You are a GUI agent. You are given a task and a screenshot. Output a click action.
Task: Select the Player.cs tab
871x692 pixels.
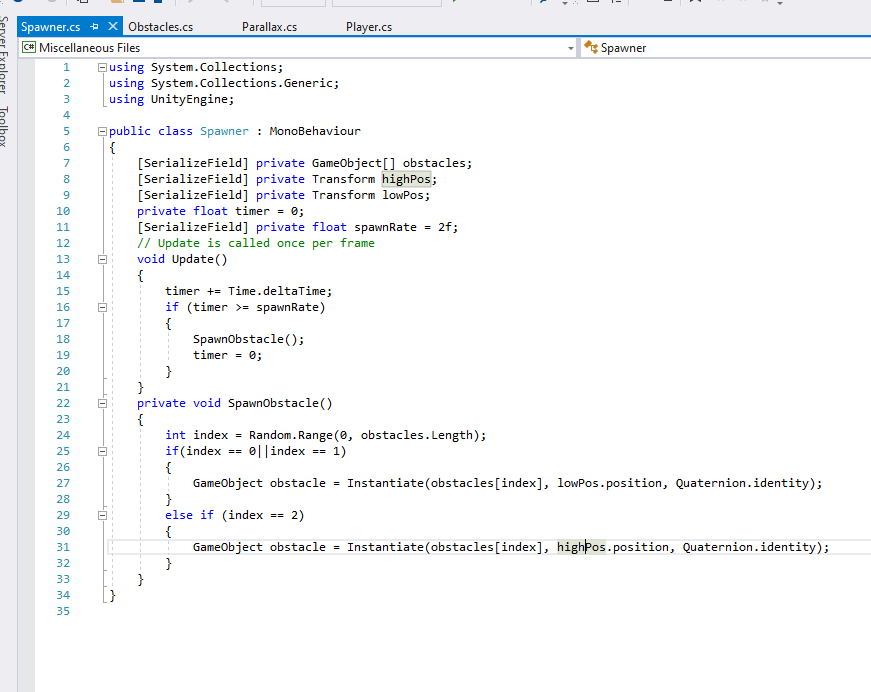coord(368,27)
